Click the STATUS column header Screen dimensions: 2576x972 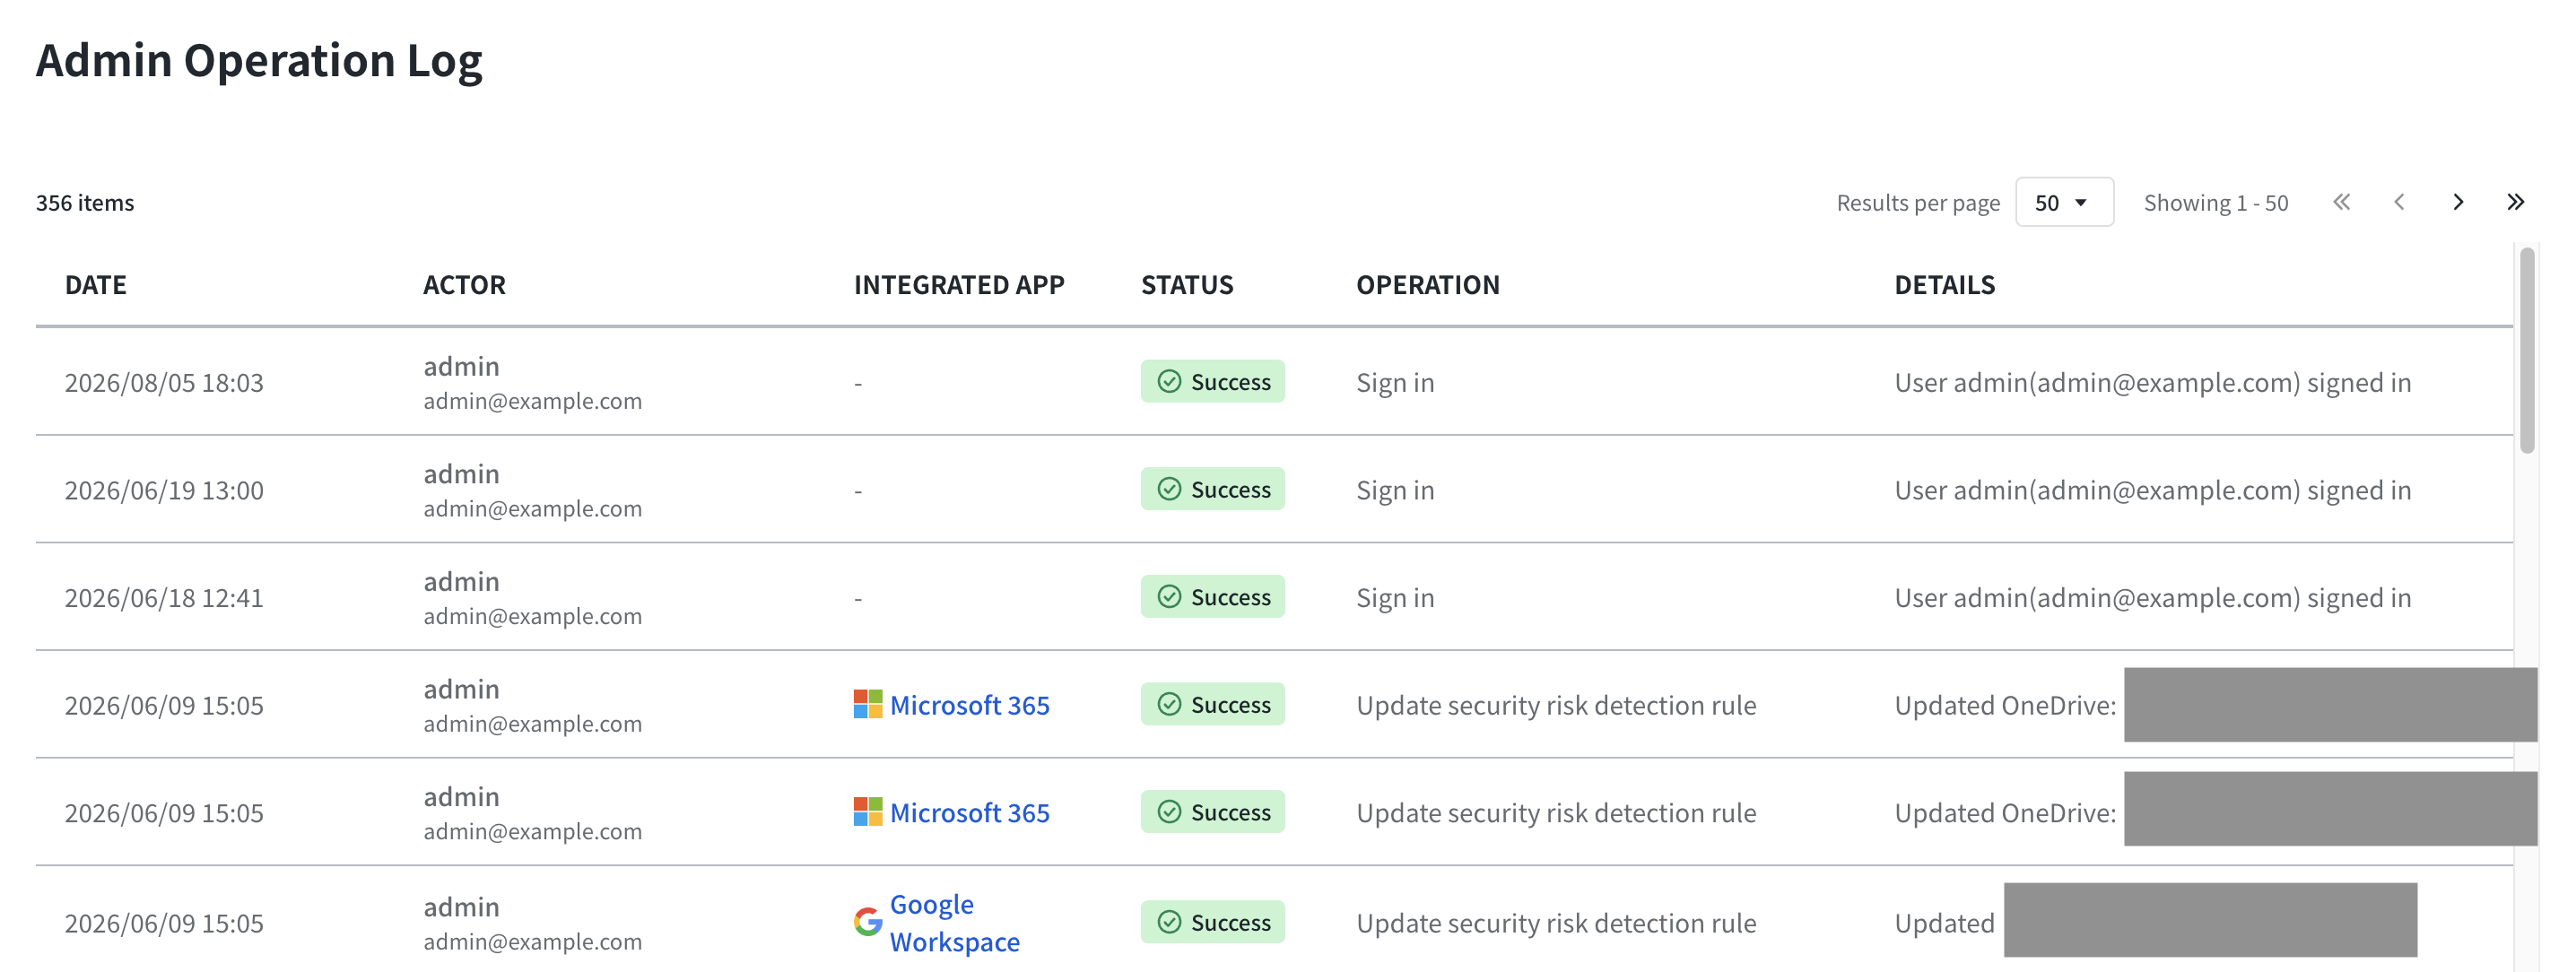[1187, 285]
